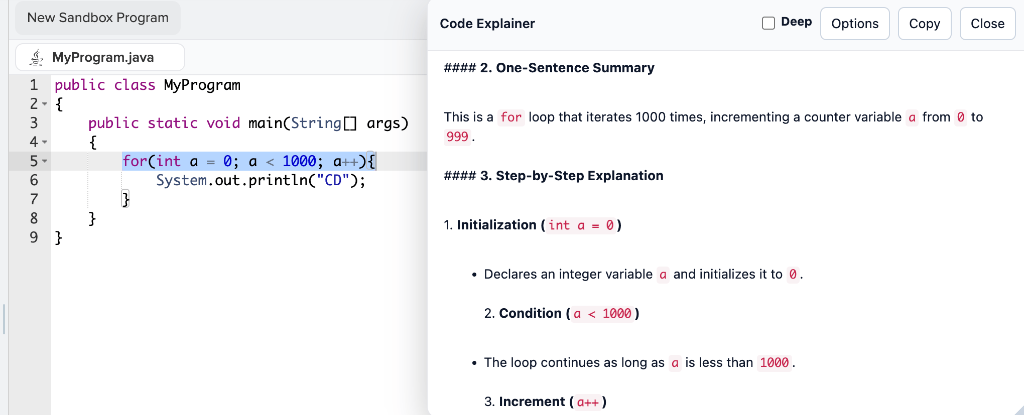Close the Code Explainer panel

pos(987,24)
